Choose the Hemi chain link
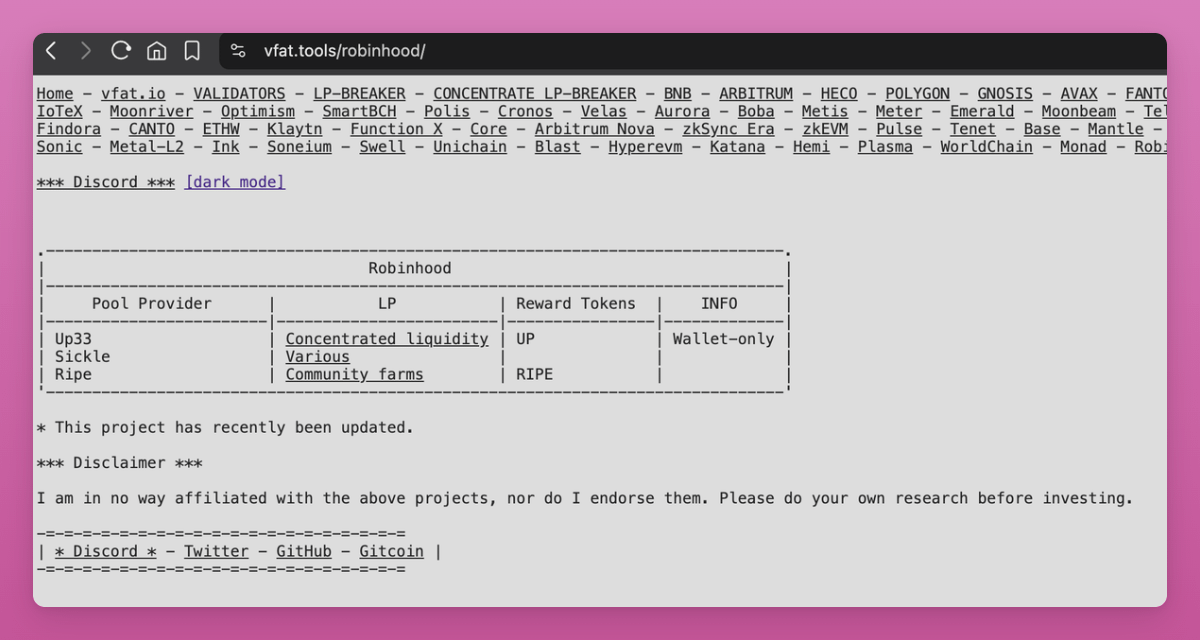The image size is (1200, 640). coord(811,147)
